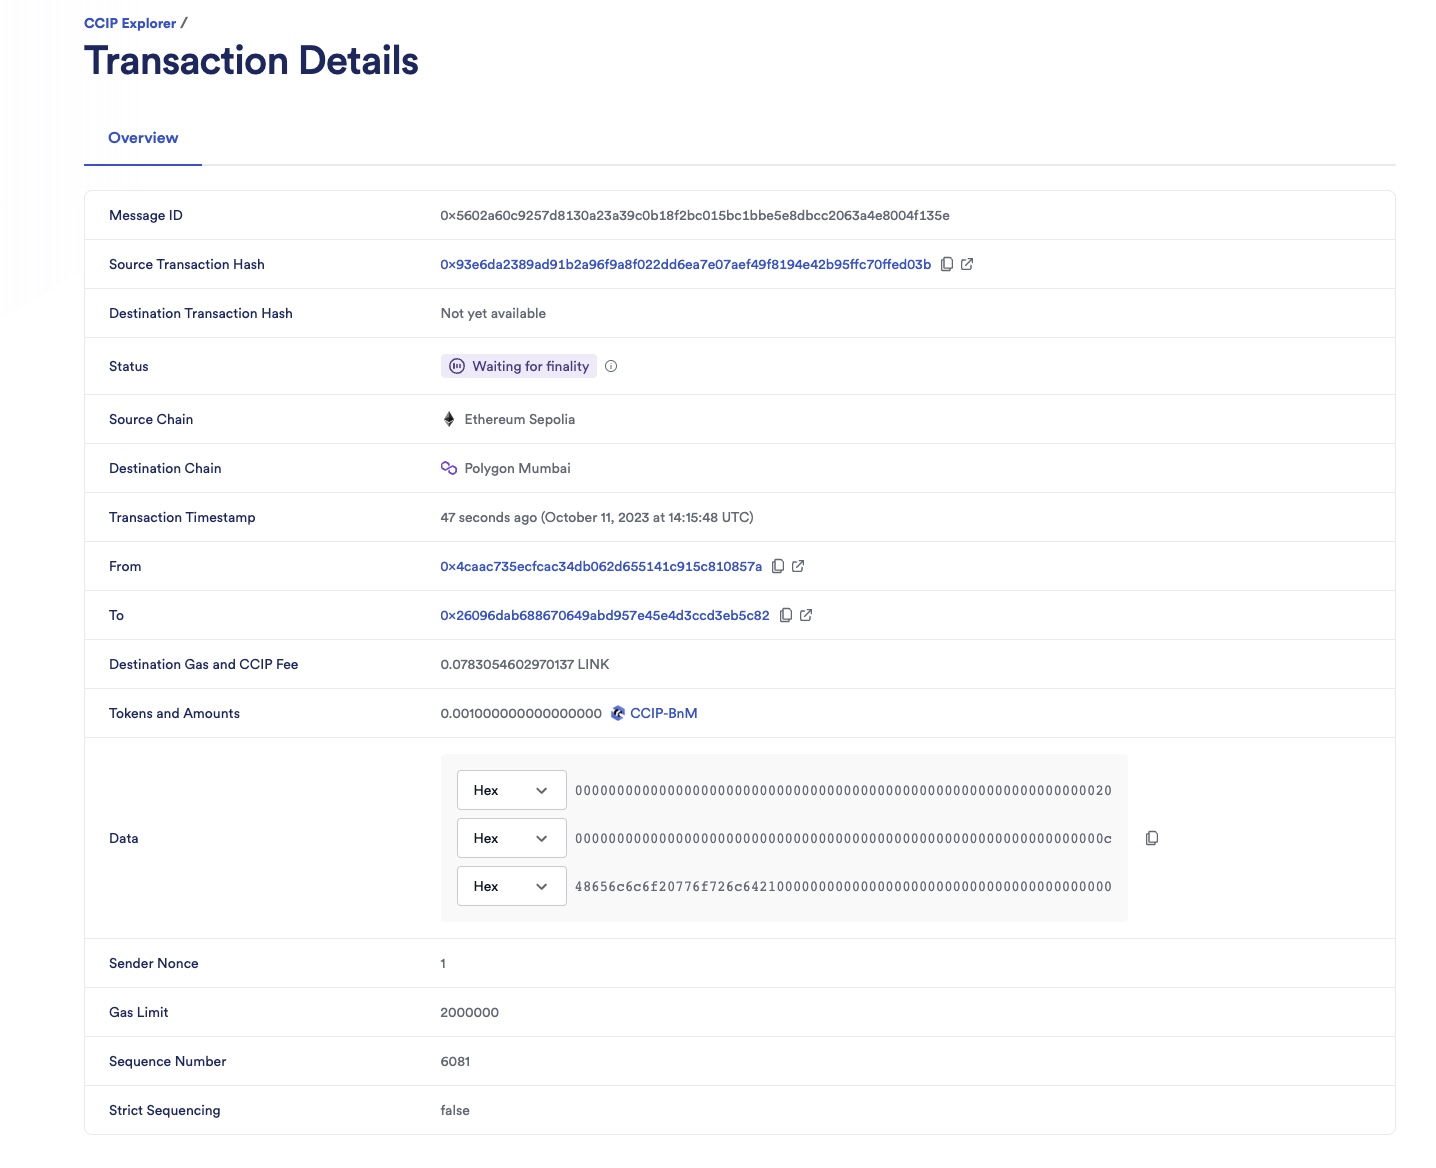
Task: Open To address external link icon
Action: tap(806, 616)
